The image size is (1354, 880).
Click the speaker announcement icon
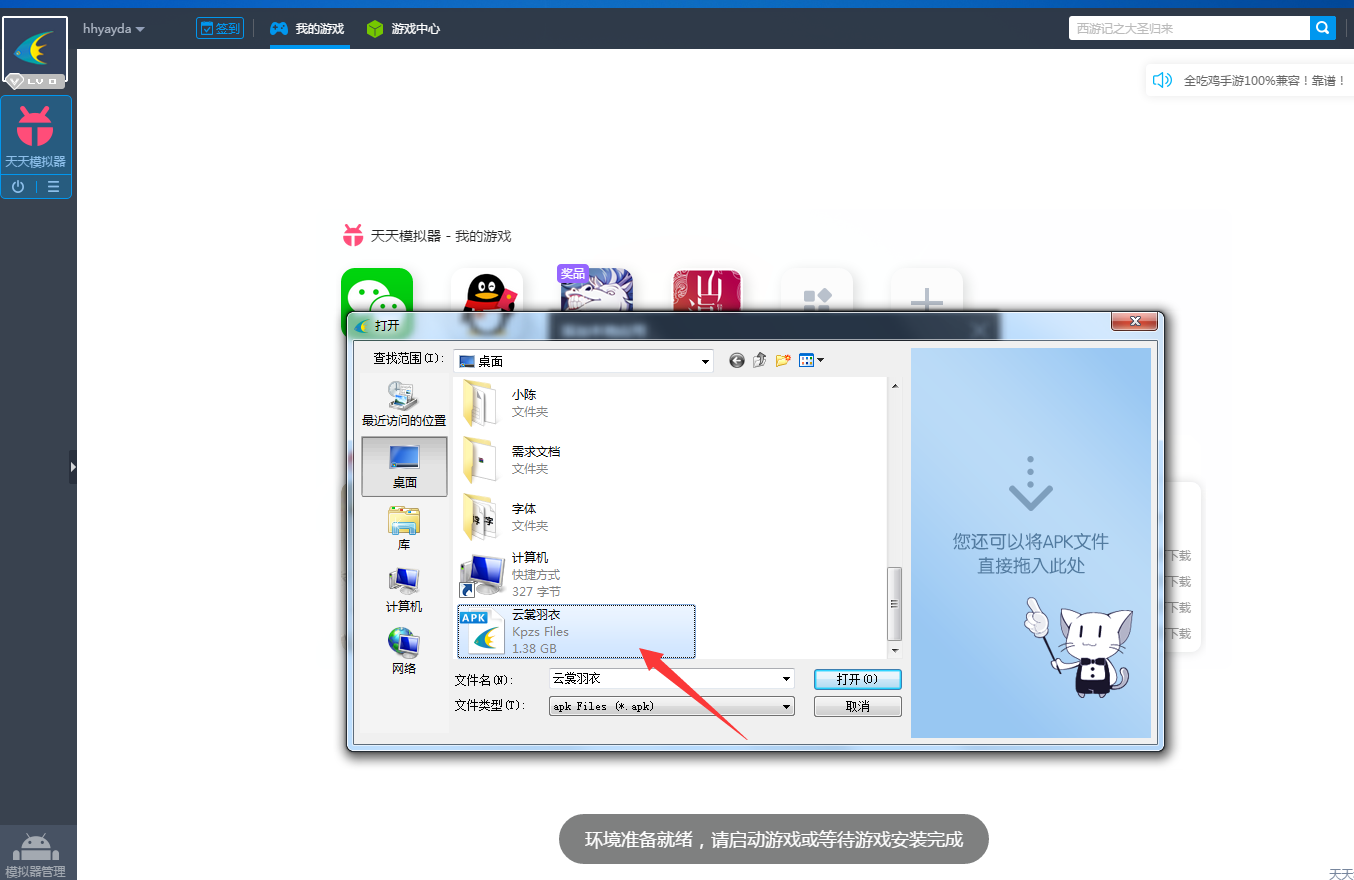1162,80
